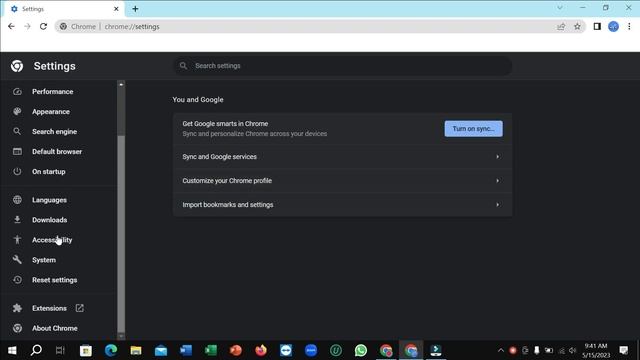Screen dimensions: 640x360
Task: Click Turn on sync button
Action: point(473,129)
